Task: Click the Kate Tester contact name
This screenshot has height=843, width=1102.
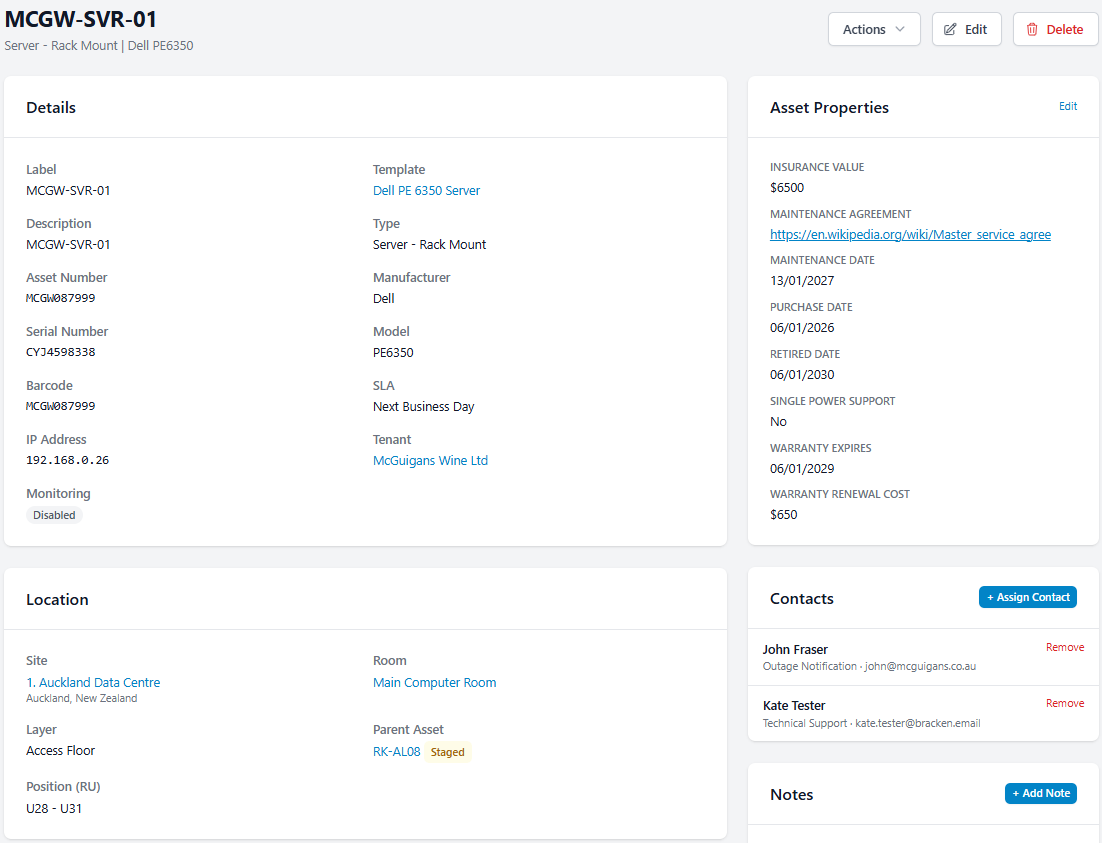Action: coord(793,706)
